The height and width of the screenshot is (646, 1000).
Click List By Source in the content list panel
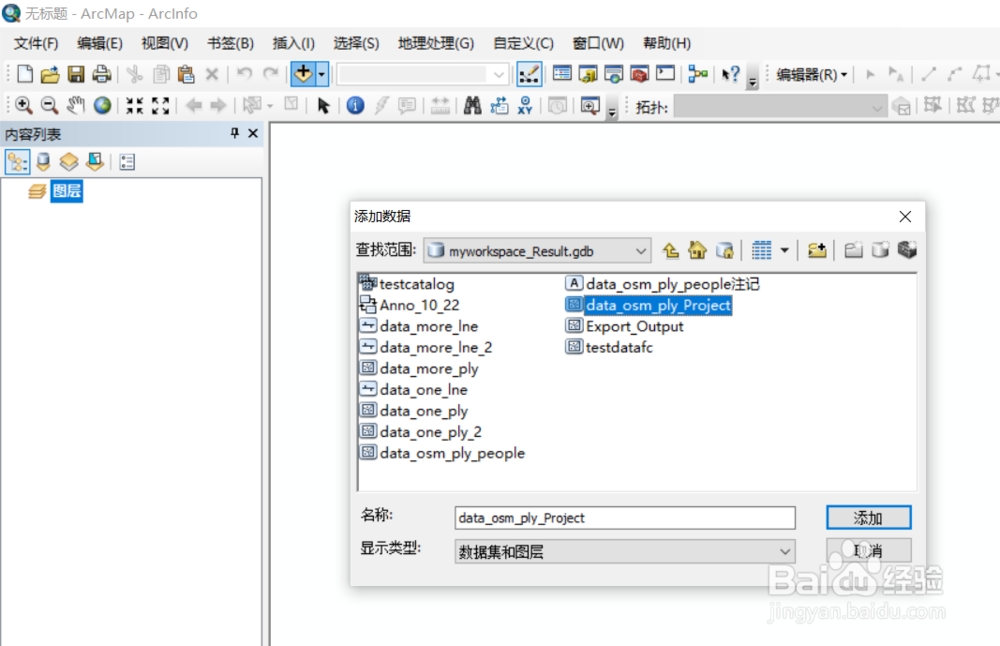tap(44, 161)
